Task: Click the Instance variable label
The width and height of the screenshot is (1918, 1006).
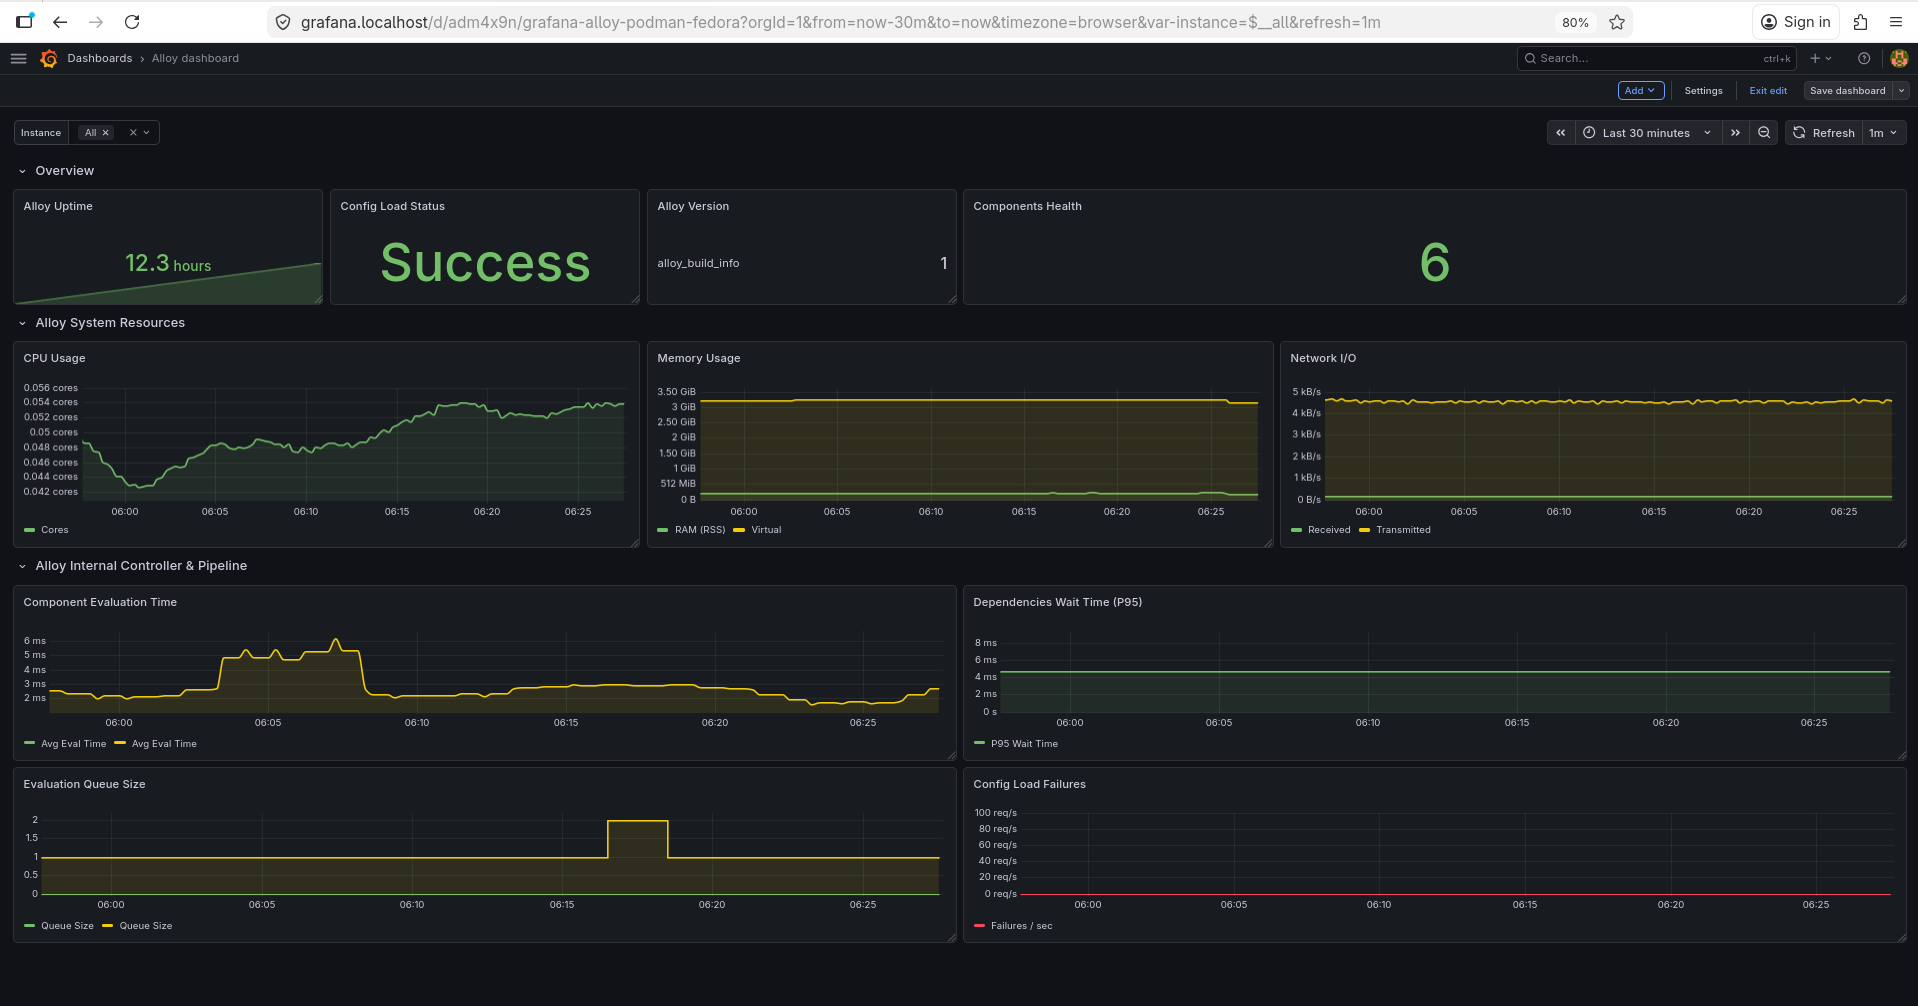Action: [x=41, y=133]
